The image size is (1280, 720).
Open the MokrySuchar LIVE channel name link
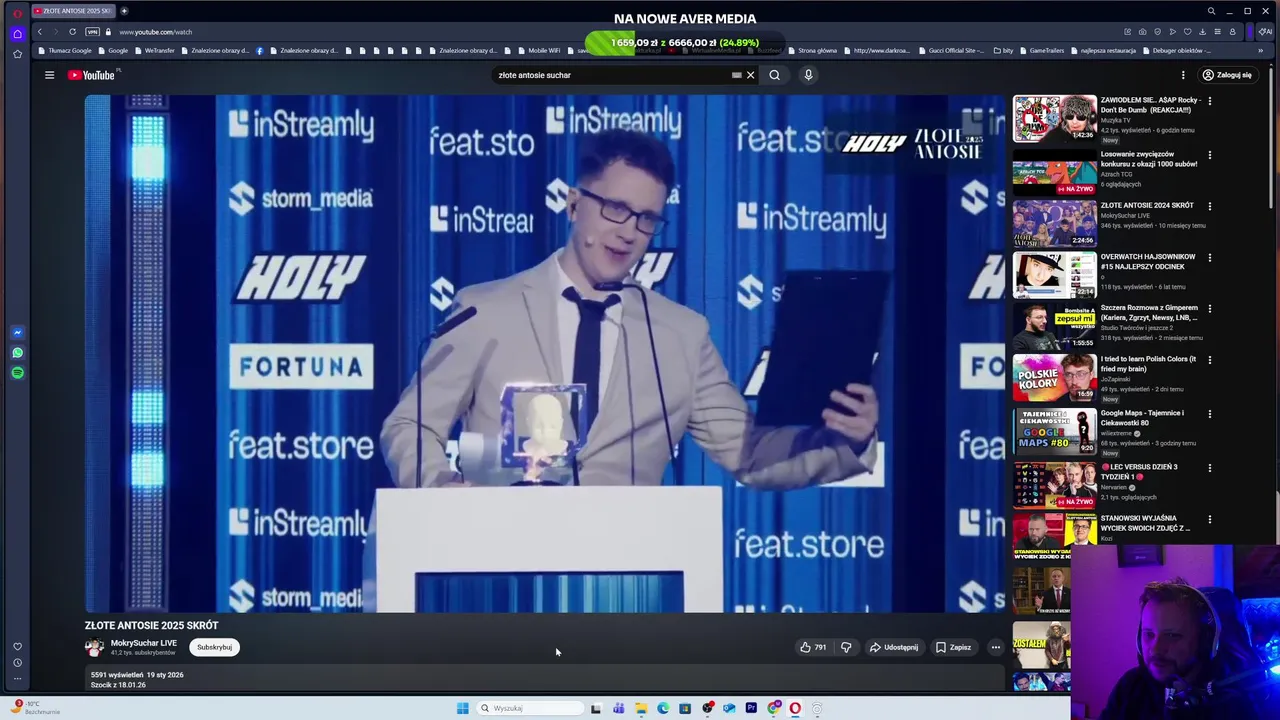click(144, 643)
